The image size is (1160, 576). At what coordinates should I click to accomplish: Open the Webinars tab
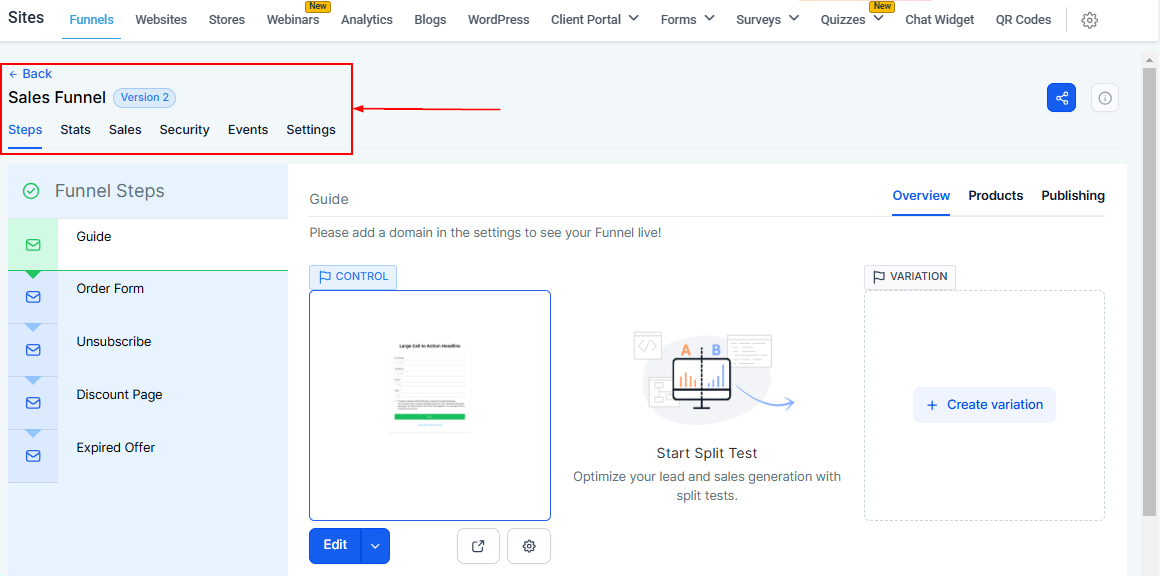coord(293,20)
